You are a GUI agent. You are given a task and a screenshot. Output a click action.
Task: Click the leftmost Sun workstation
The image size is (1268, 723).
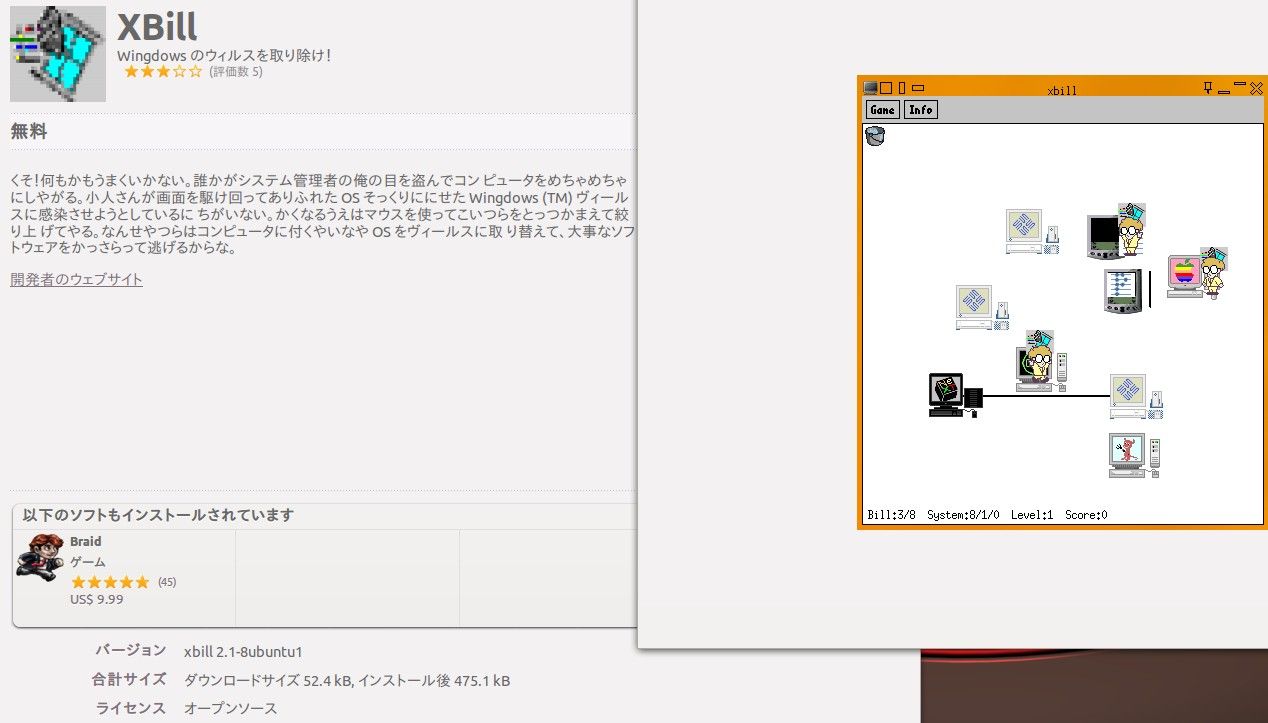click(982, 308)
